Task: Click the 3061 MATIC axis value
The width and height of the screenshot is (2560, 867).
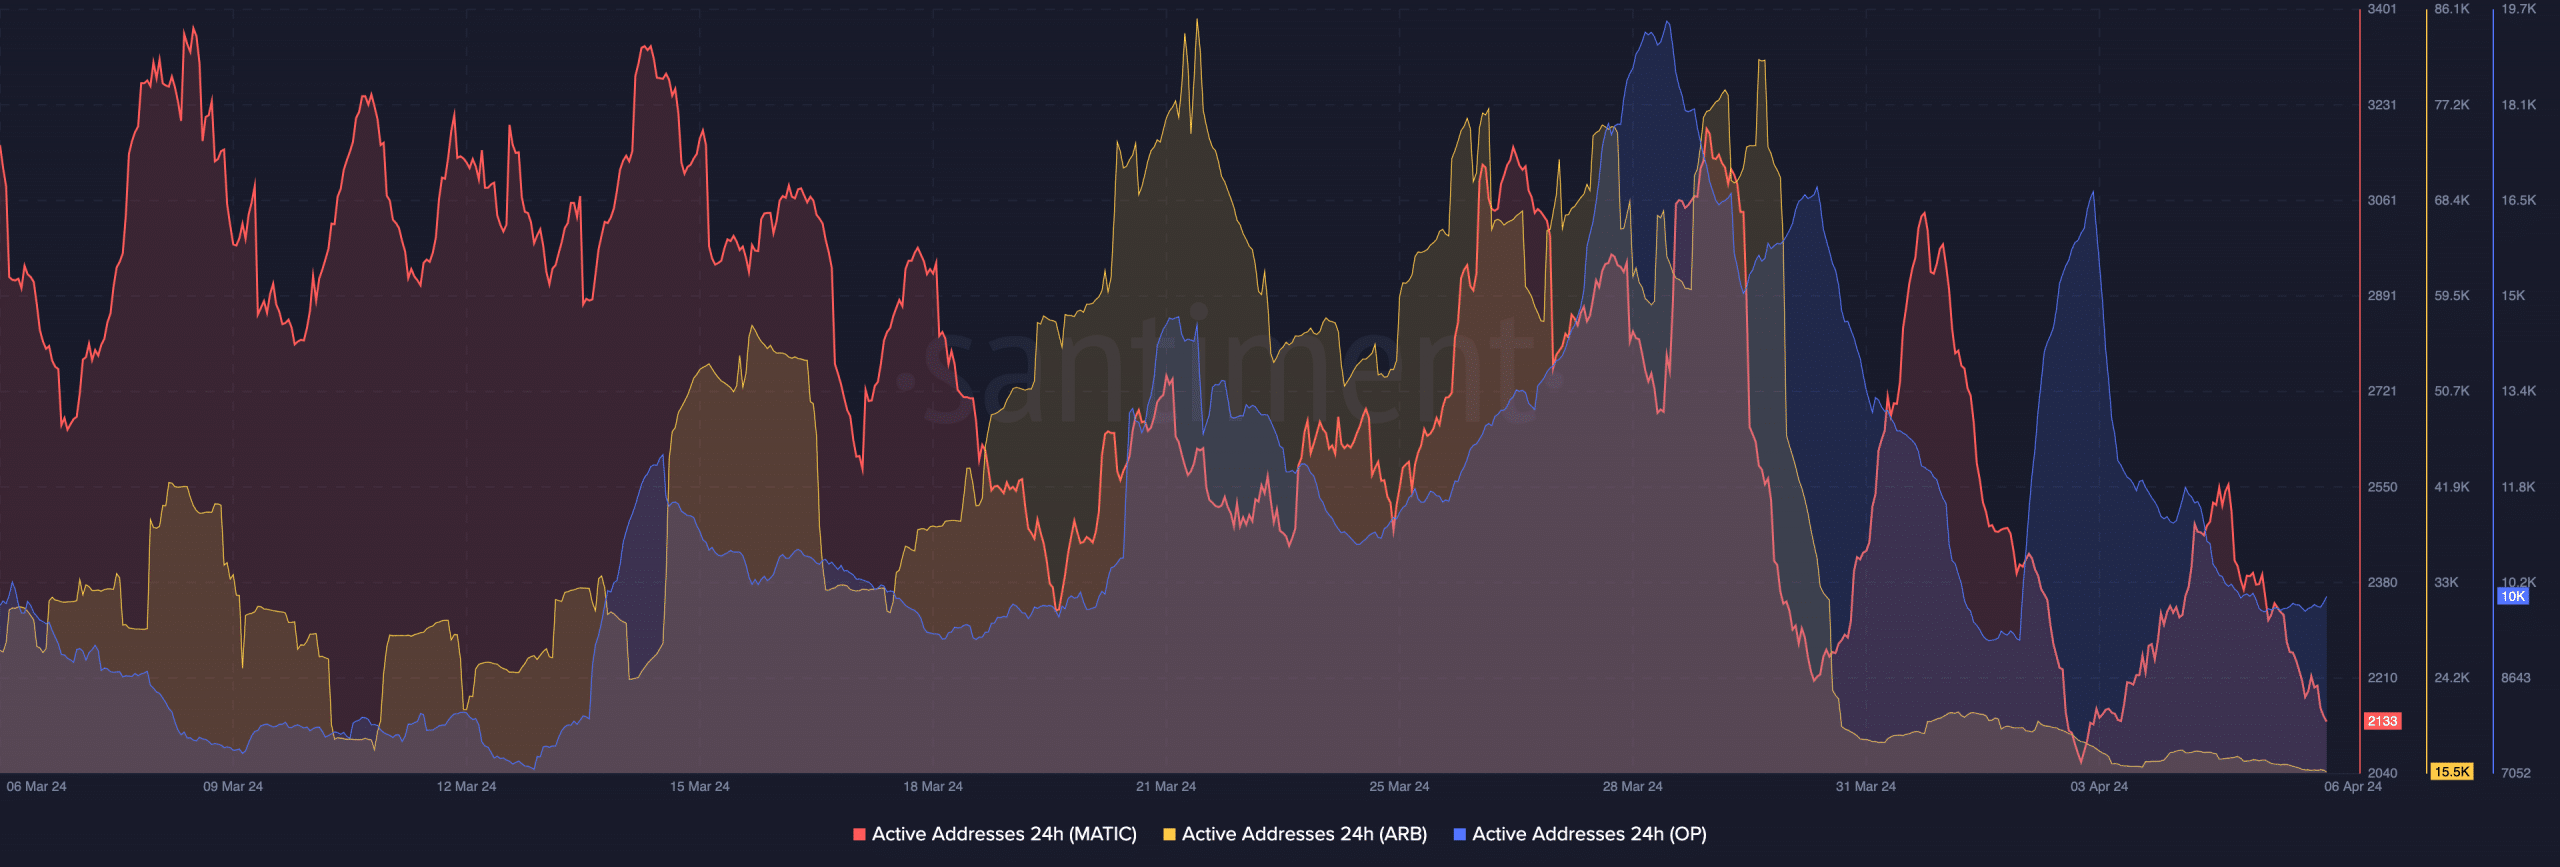Action: pos(2382,200)
